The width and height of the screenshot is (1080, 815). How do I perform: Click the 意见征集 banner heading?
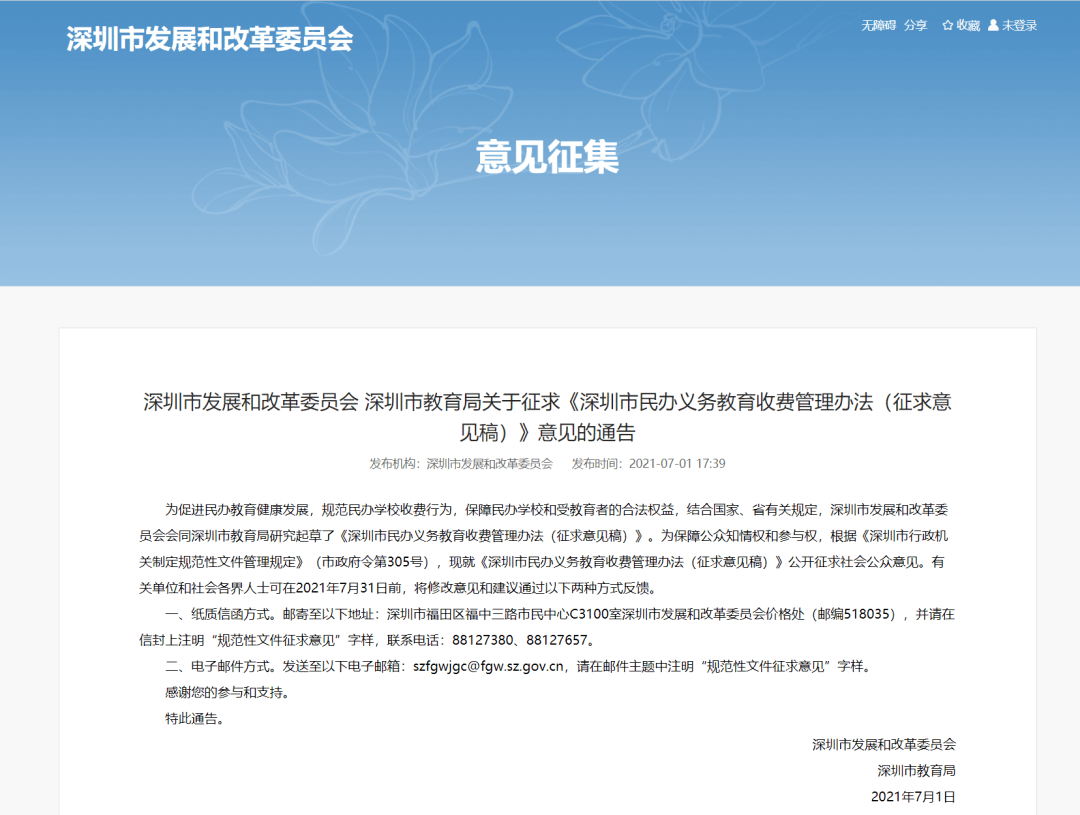[547, 157]
